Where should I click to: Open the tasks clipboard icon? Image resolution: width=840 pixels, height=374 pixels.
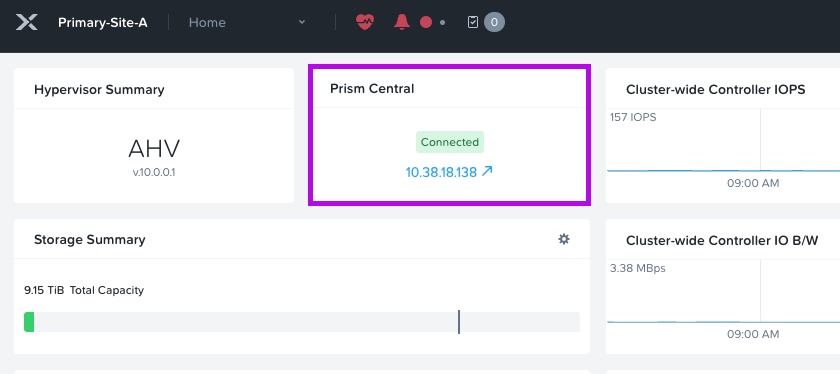tap(472, 22)
